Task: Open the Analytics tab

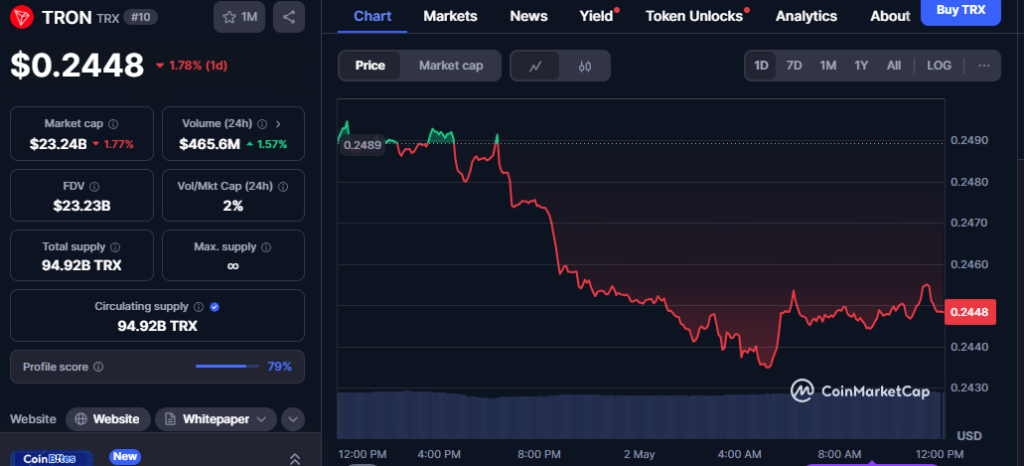Action: (x=806, y=16)
